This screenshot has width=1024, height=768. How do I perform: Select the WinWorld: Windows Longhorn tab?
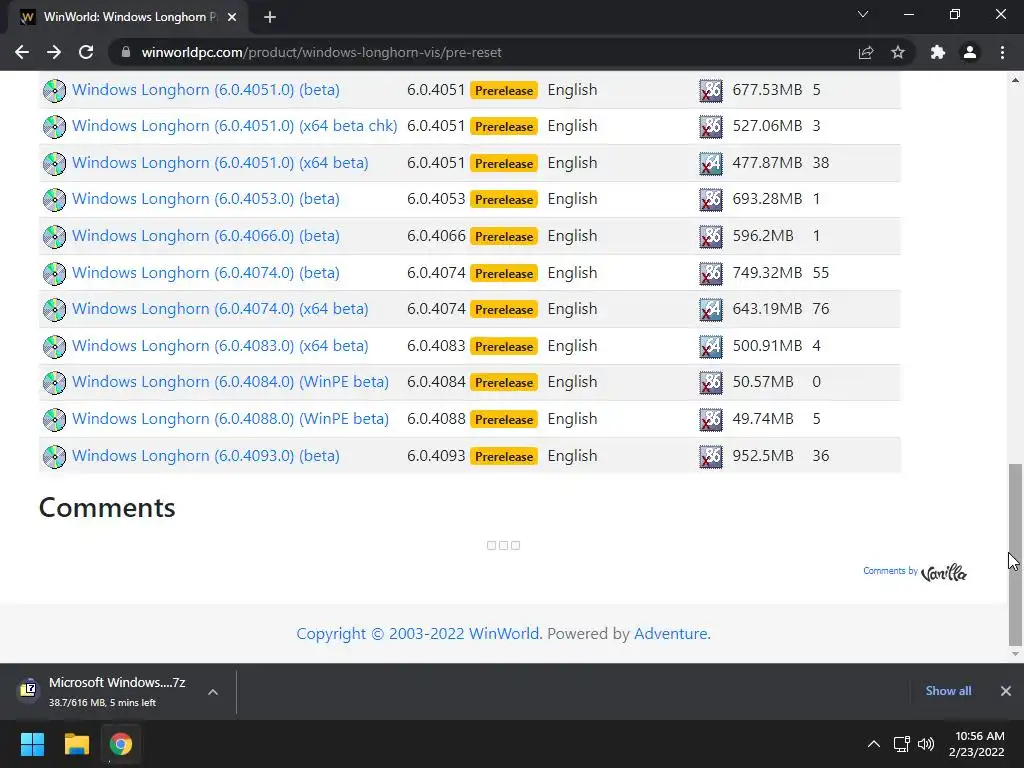coord(129,17)
